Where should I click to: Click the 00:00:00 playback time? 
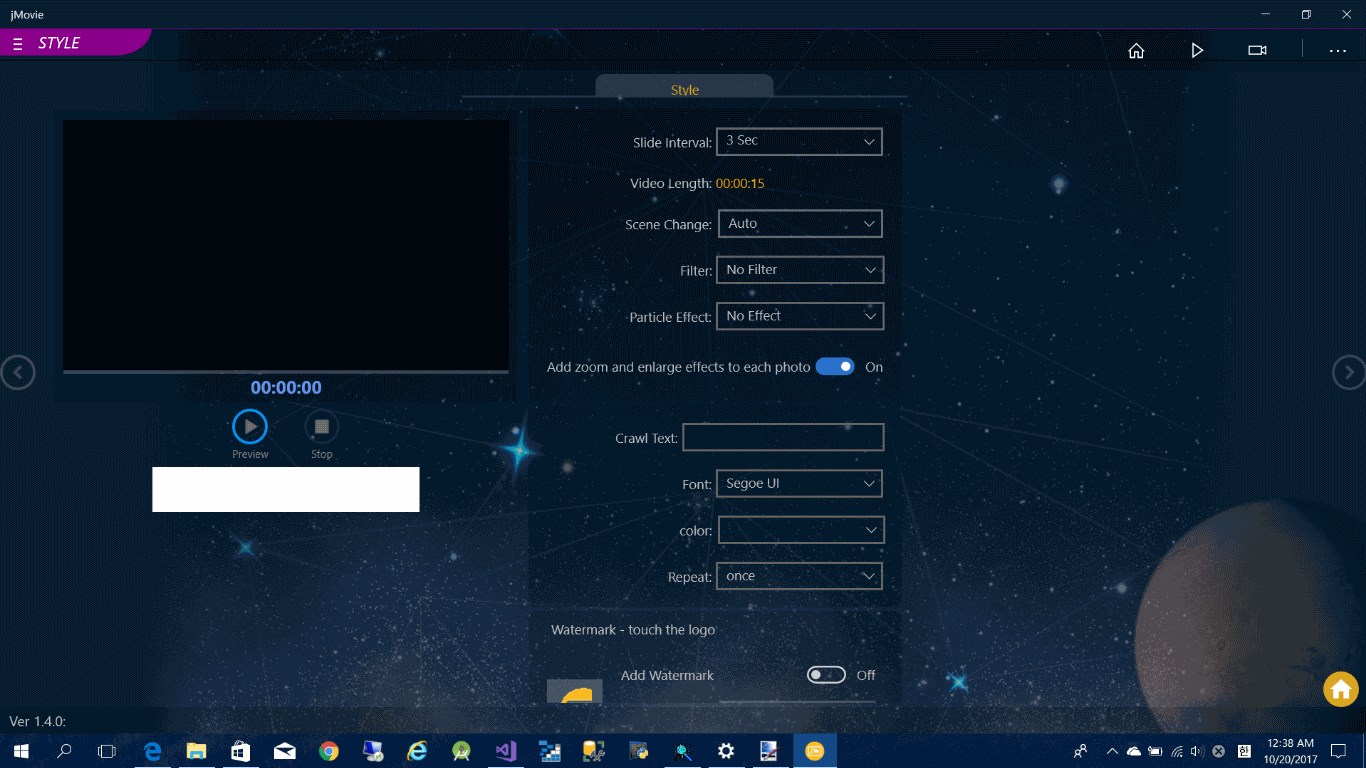tap(286, 388)
